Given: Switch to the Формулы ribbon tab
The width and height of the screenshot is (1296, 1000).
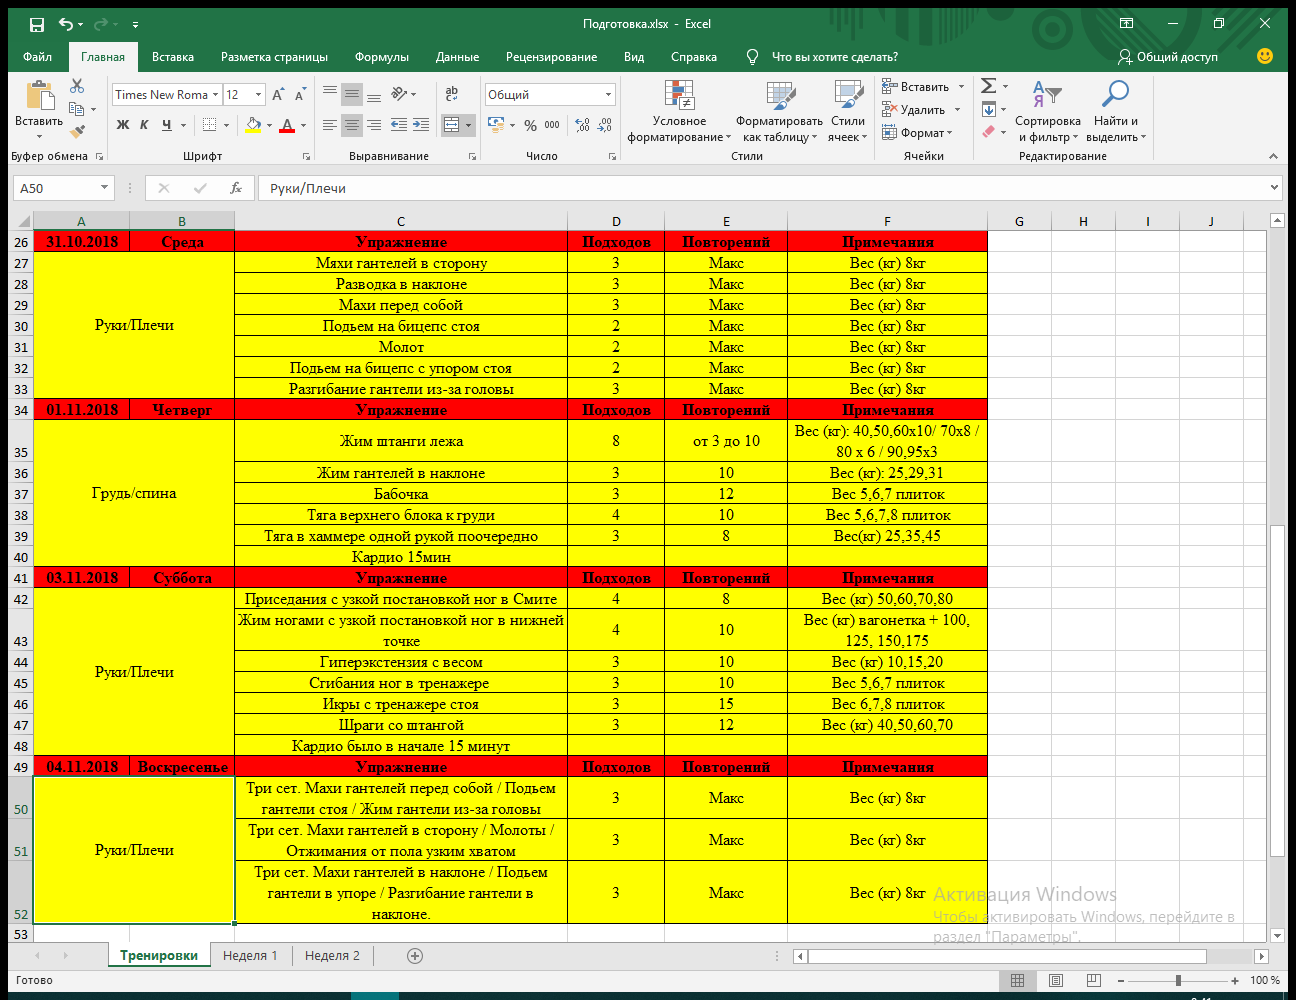Looking at the screenshot, I should tap(381, 57).
